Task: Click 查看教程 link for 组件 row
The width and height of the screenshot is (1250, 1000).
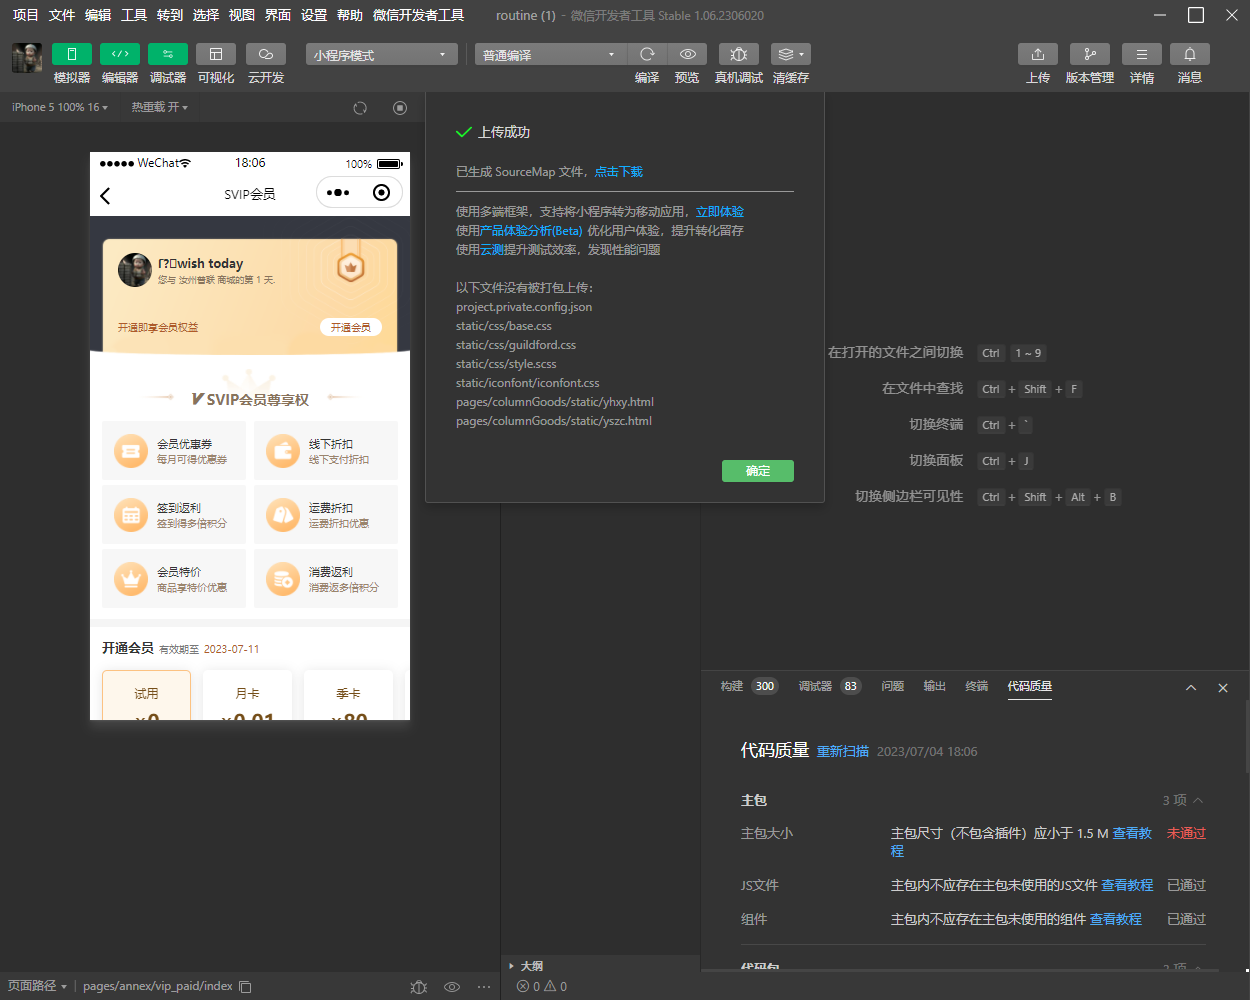Action: pos(1116,920)
